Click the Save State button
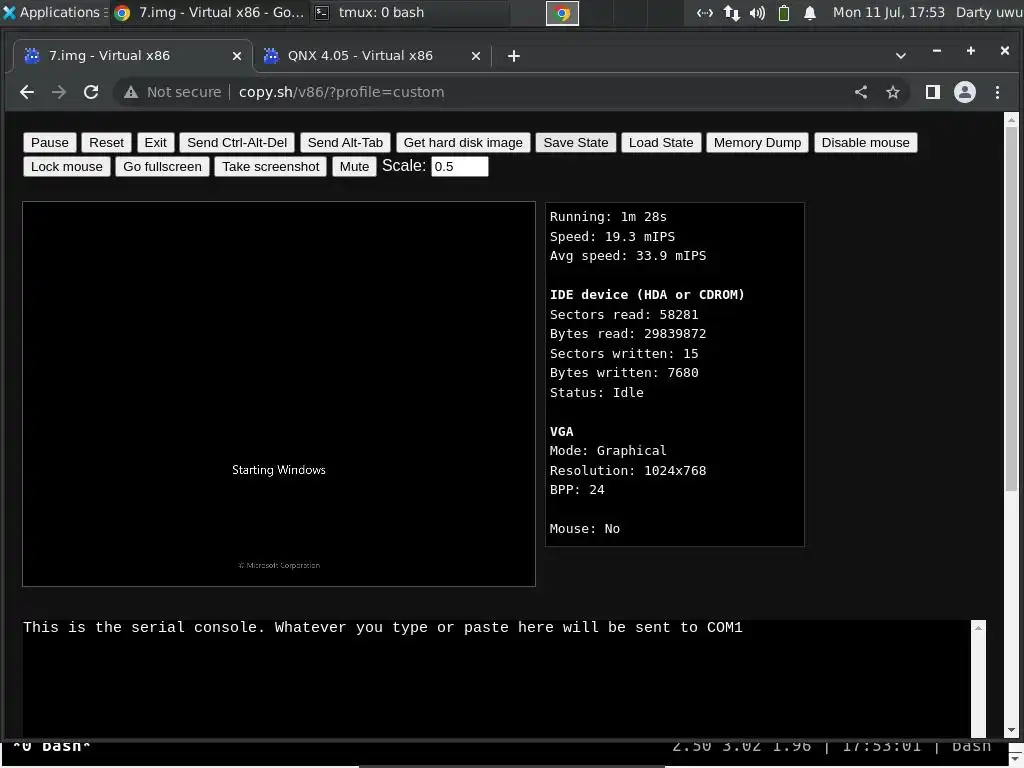This screenshot has width=1024, height=768. [576, 142]
